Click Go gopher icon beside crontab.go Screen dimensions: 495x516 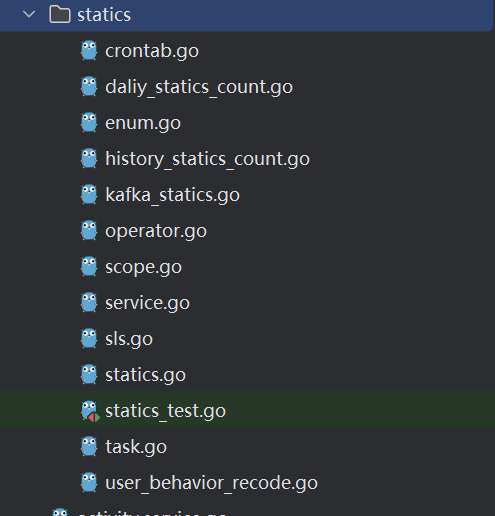tap(89, 50)
